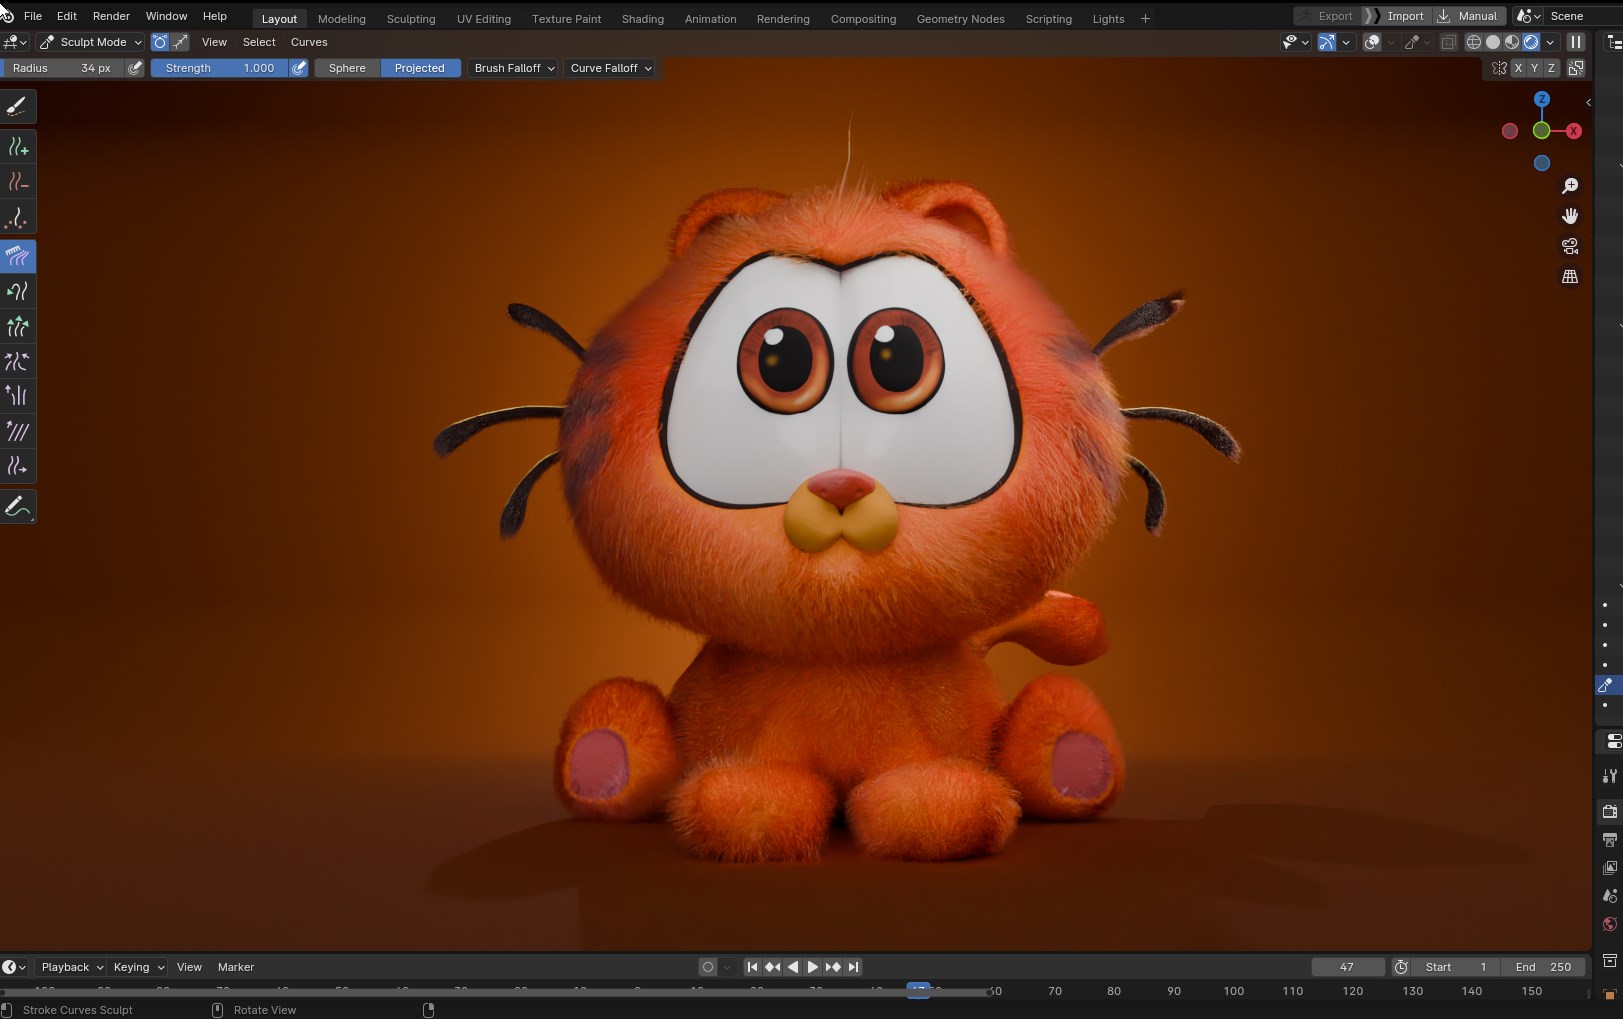The image size is (1623, 1019).
Task: Select the Grow/Shrink curves tool
Action: 18,326
